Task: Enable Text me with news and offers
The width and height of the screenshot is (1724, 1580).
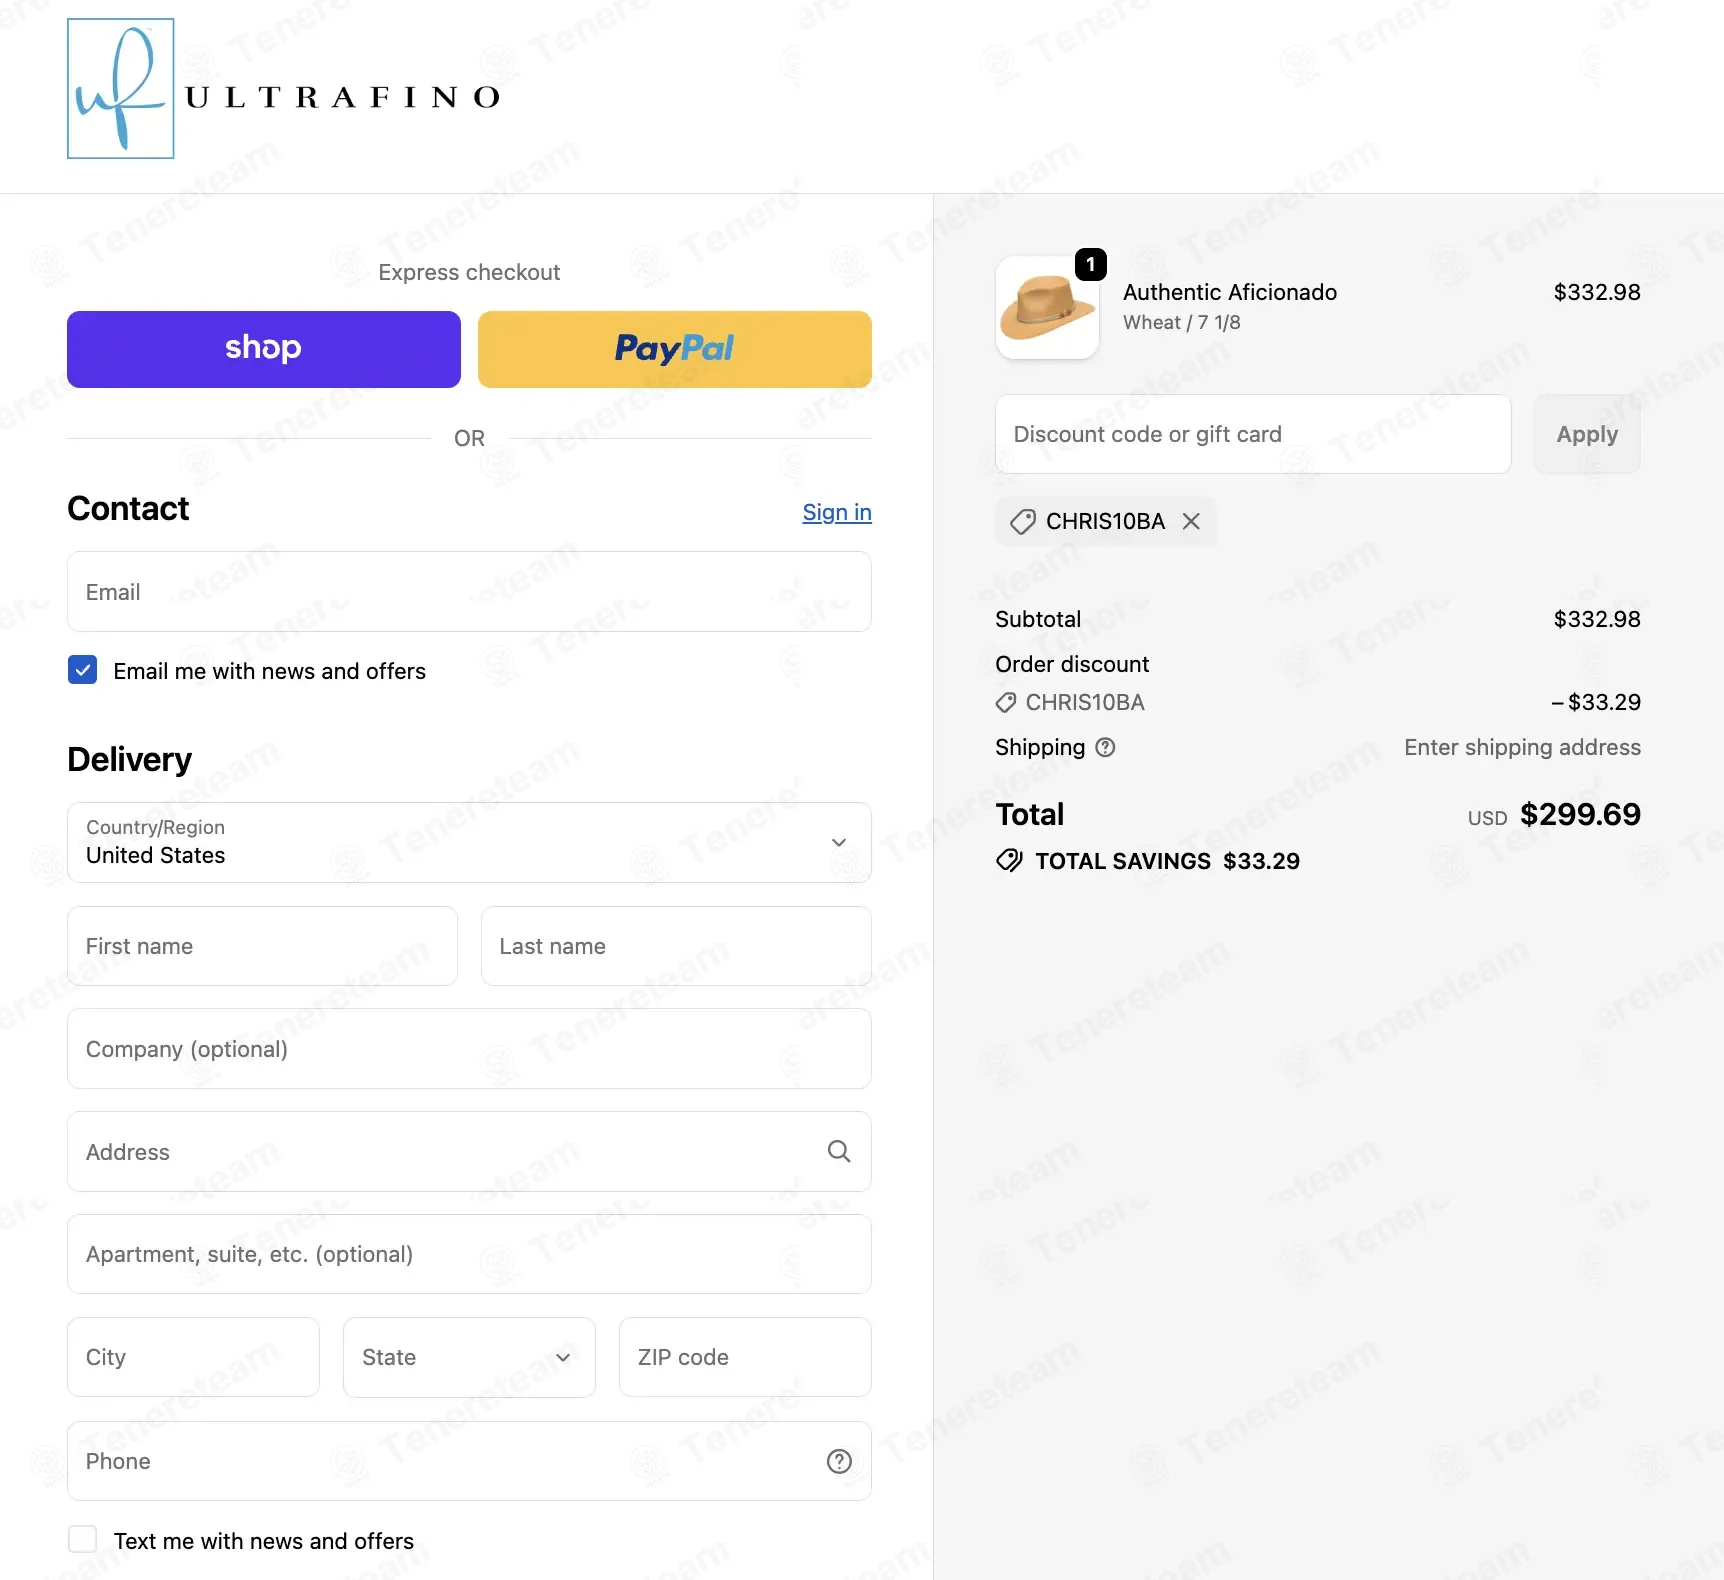Action: [x=83, y=1540]
